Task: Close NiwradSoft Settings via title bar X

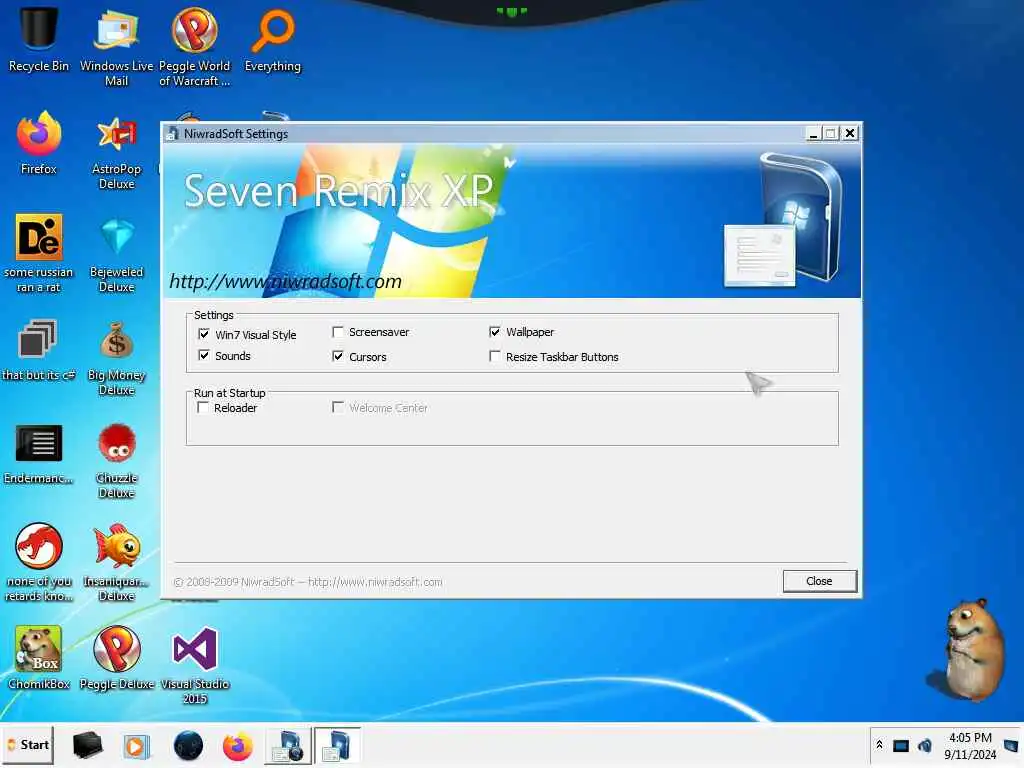Action: coord(850,133)
